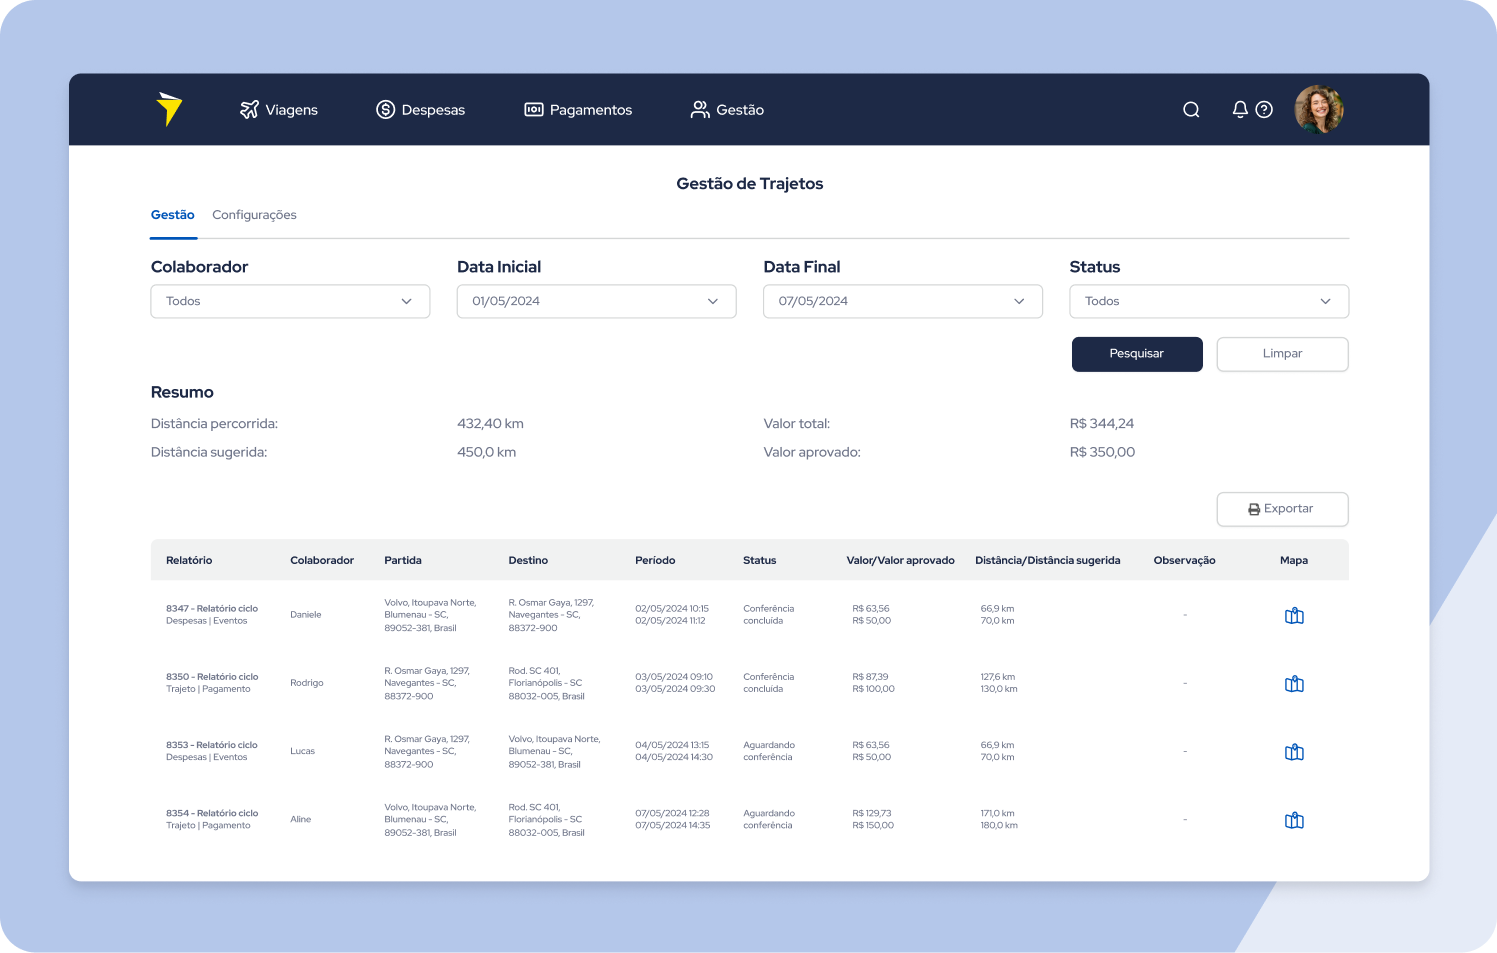
Task: Open the user profile avatar
Action: [x=1319, y=109]
